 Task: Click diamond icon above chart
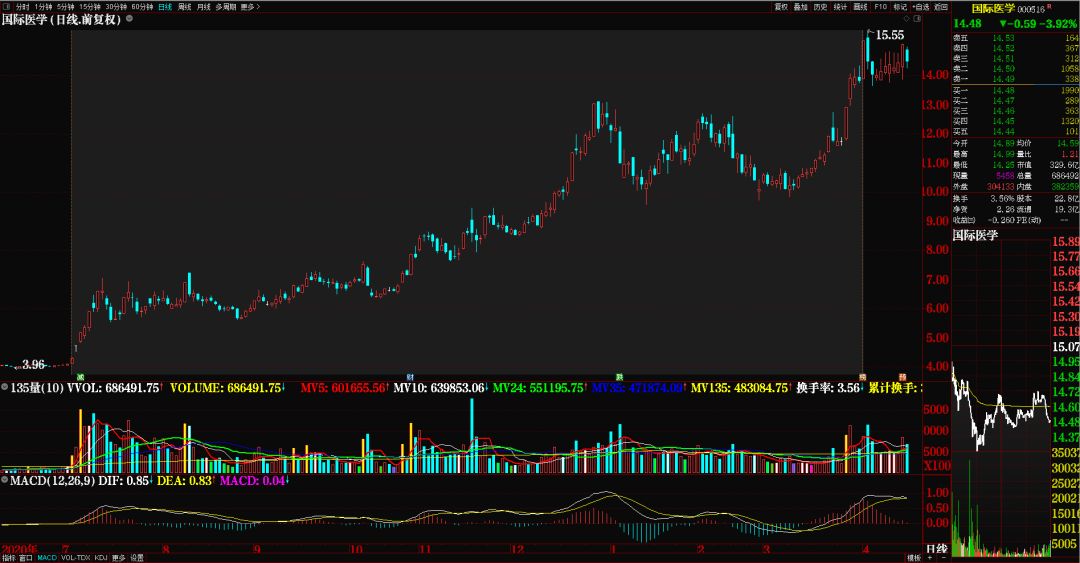(x=906, y=19)
